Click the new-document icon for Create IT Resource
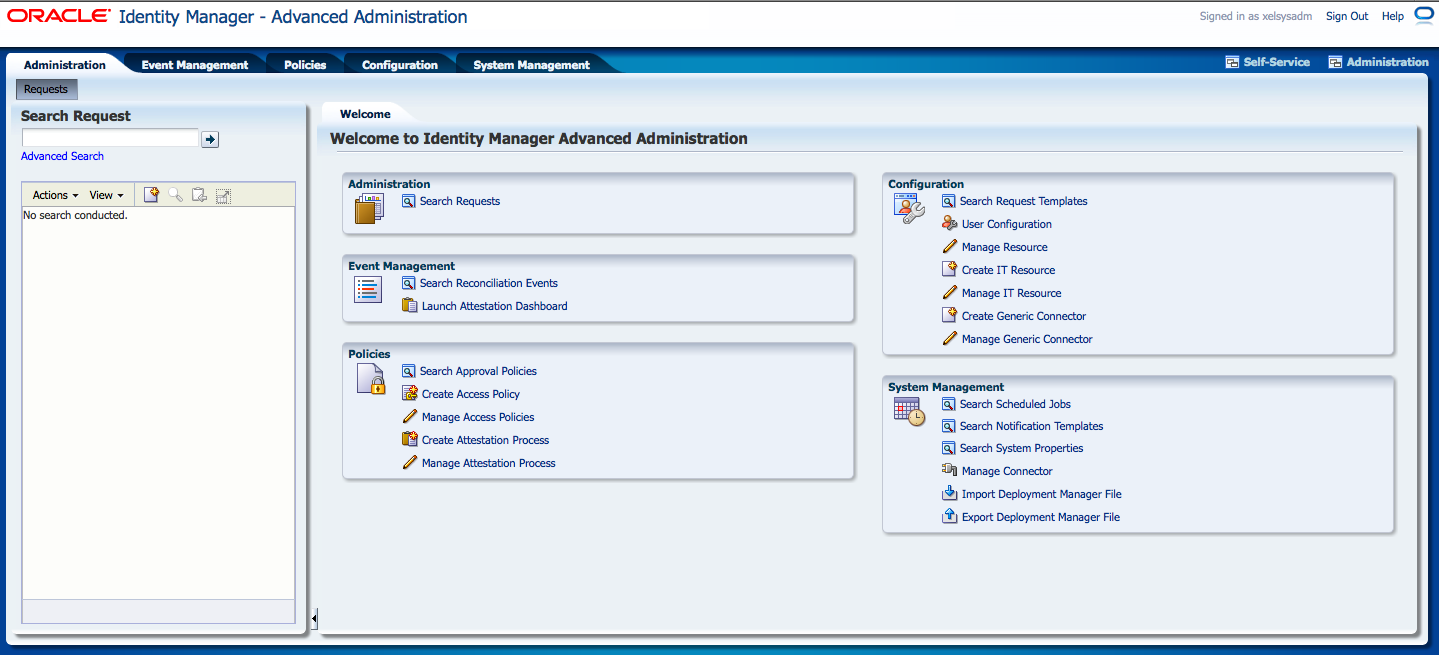 coord(949,270)
